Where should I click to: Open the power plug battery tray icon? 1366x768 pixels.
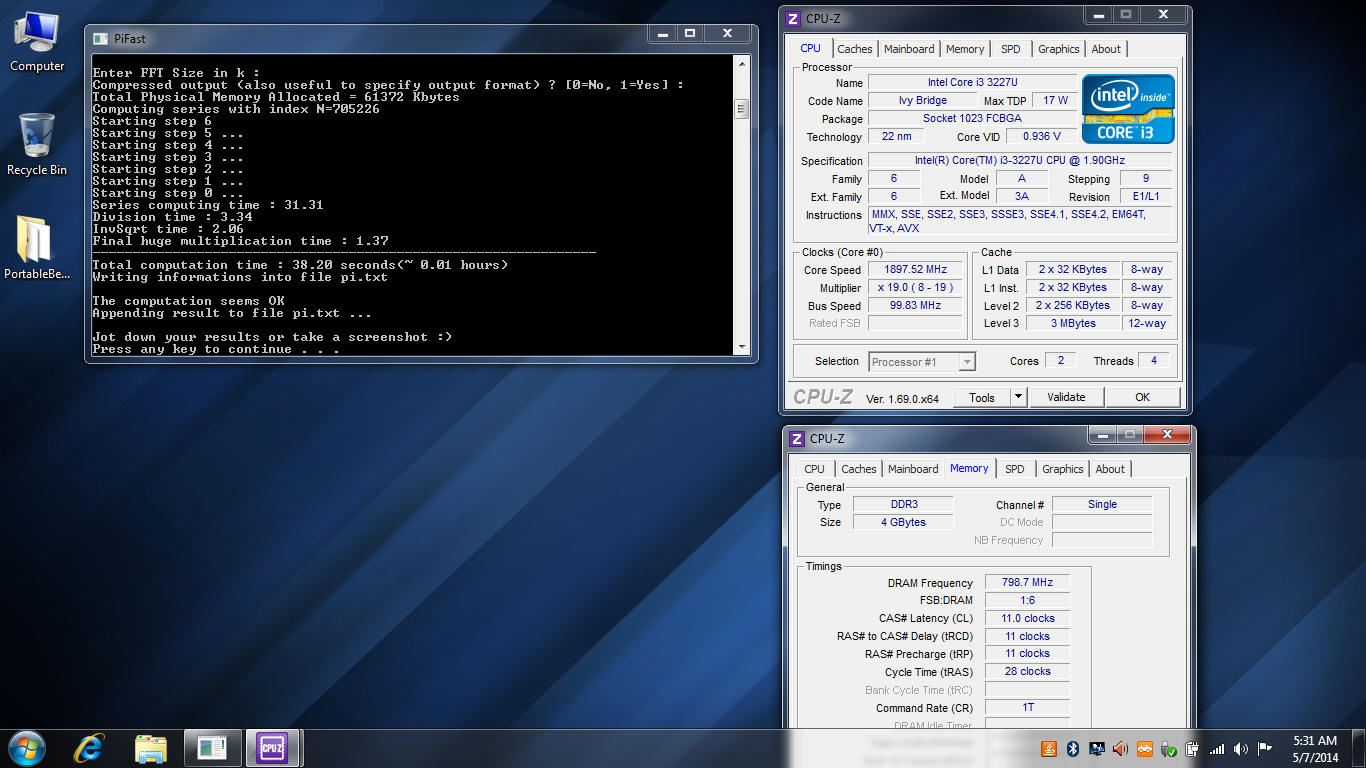pyautogui.click(x=1192, y=748)
